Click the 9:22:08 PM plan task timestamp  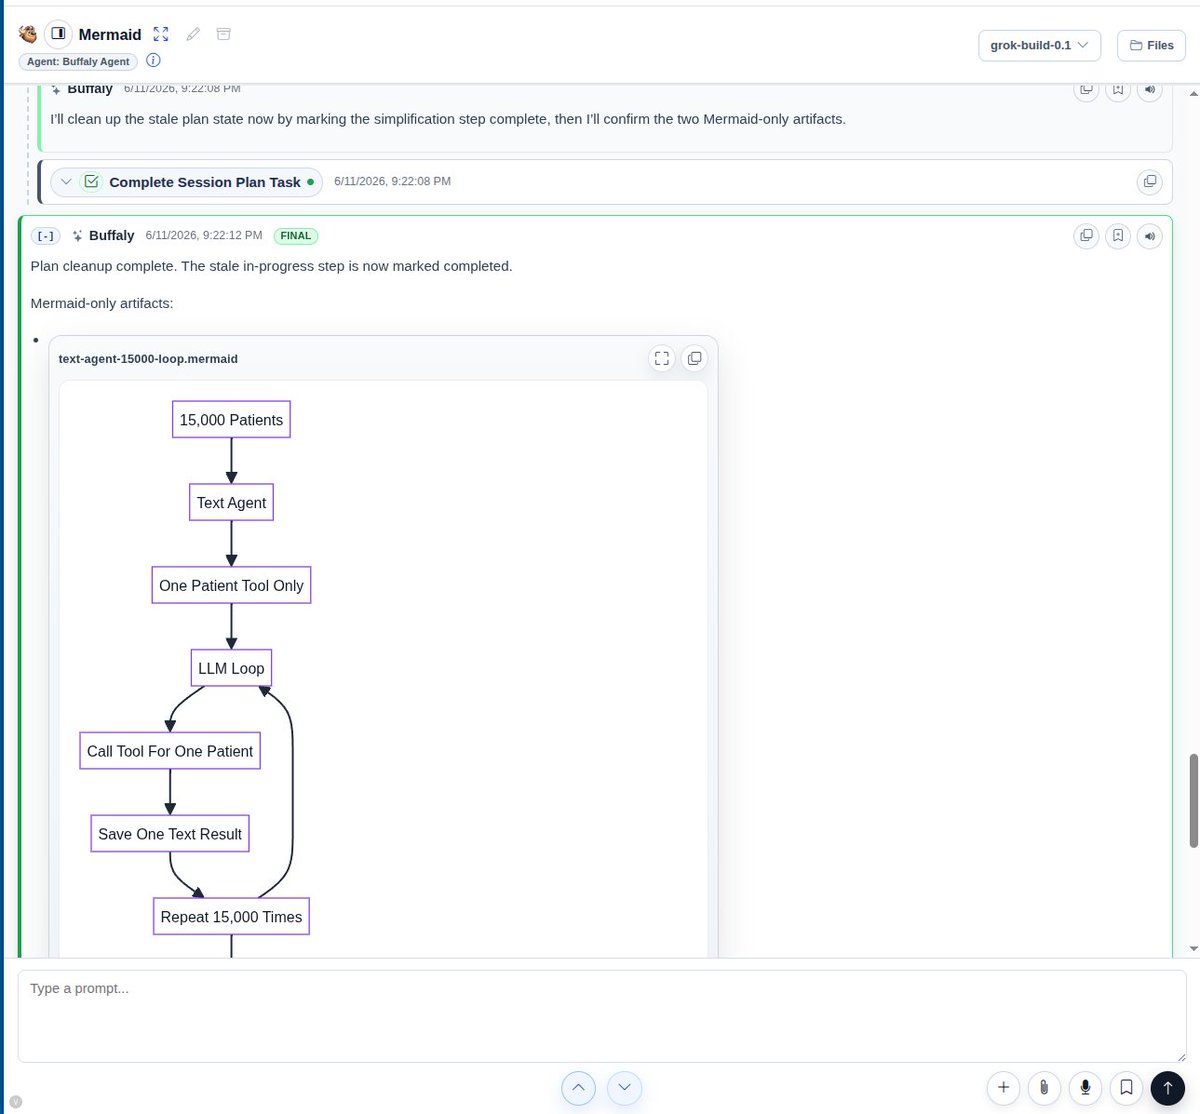(392, 181)
